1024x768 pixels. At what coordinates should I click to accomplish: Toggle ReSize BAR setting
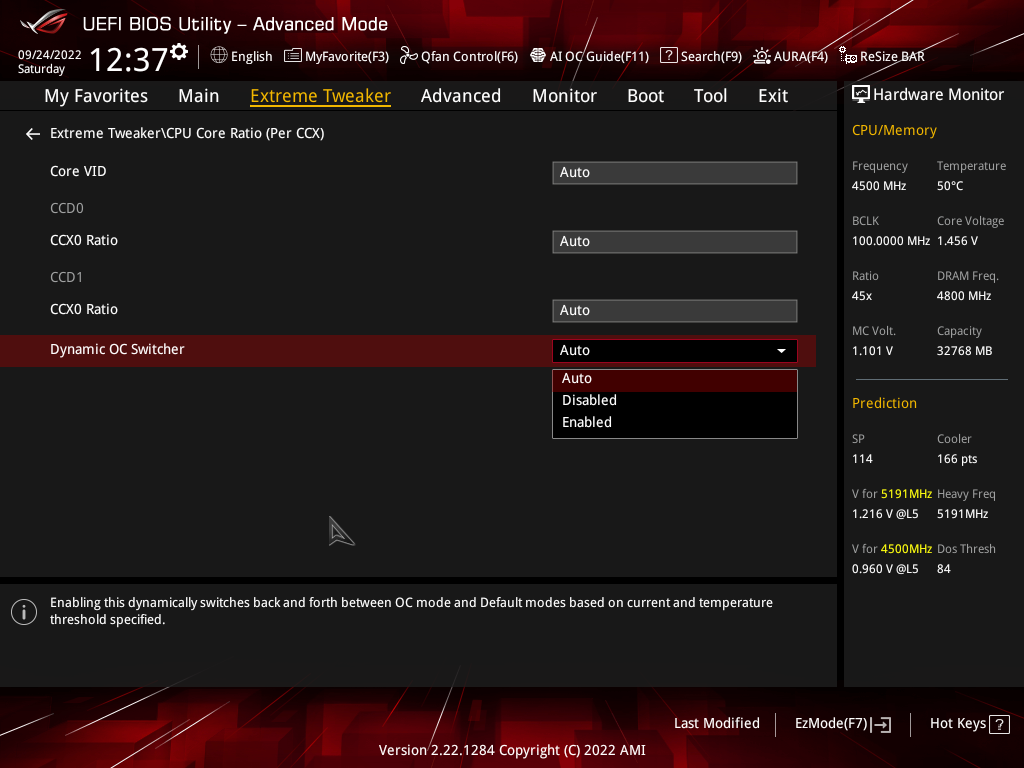click(x=882, y=56)
